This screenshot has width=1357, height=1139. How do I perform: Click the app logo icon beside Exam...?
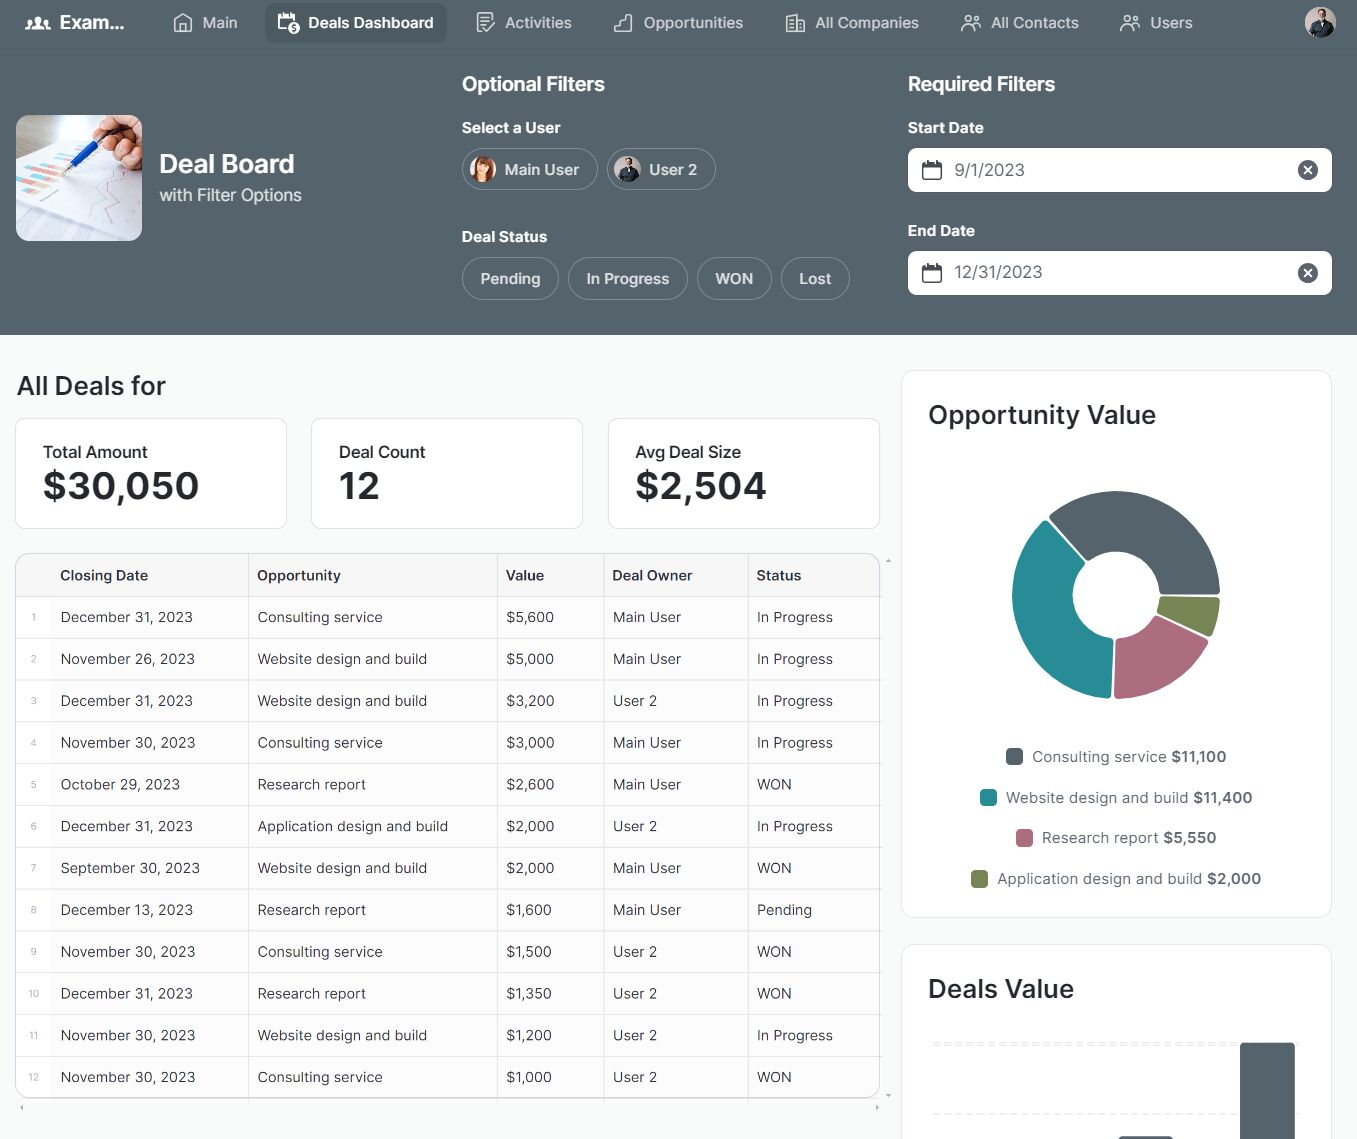(38, 23)
